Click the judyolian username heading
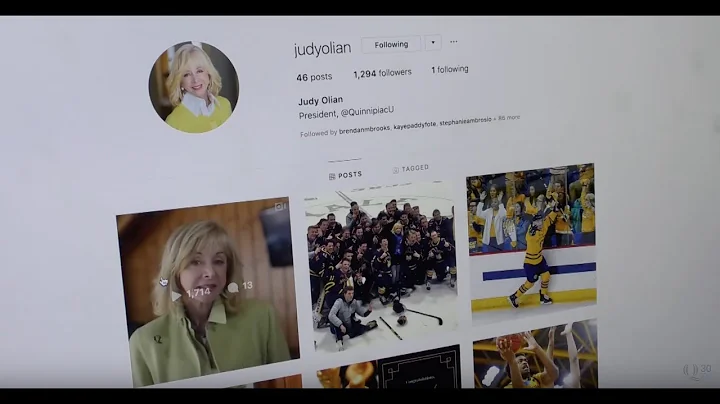 (x=322, y=49)
